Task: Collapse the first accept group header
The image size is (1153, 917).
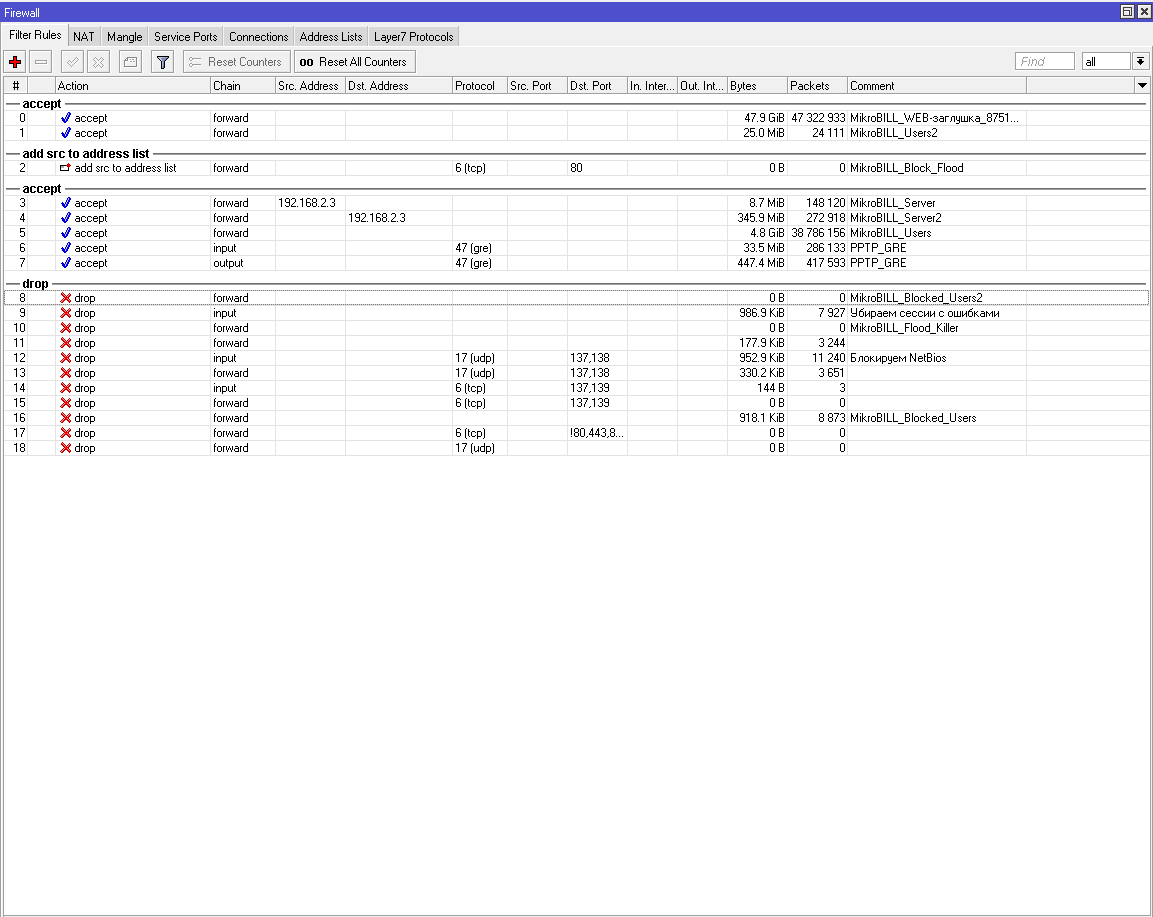Action: (42, 104)
